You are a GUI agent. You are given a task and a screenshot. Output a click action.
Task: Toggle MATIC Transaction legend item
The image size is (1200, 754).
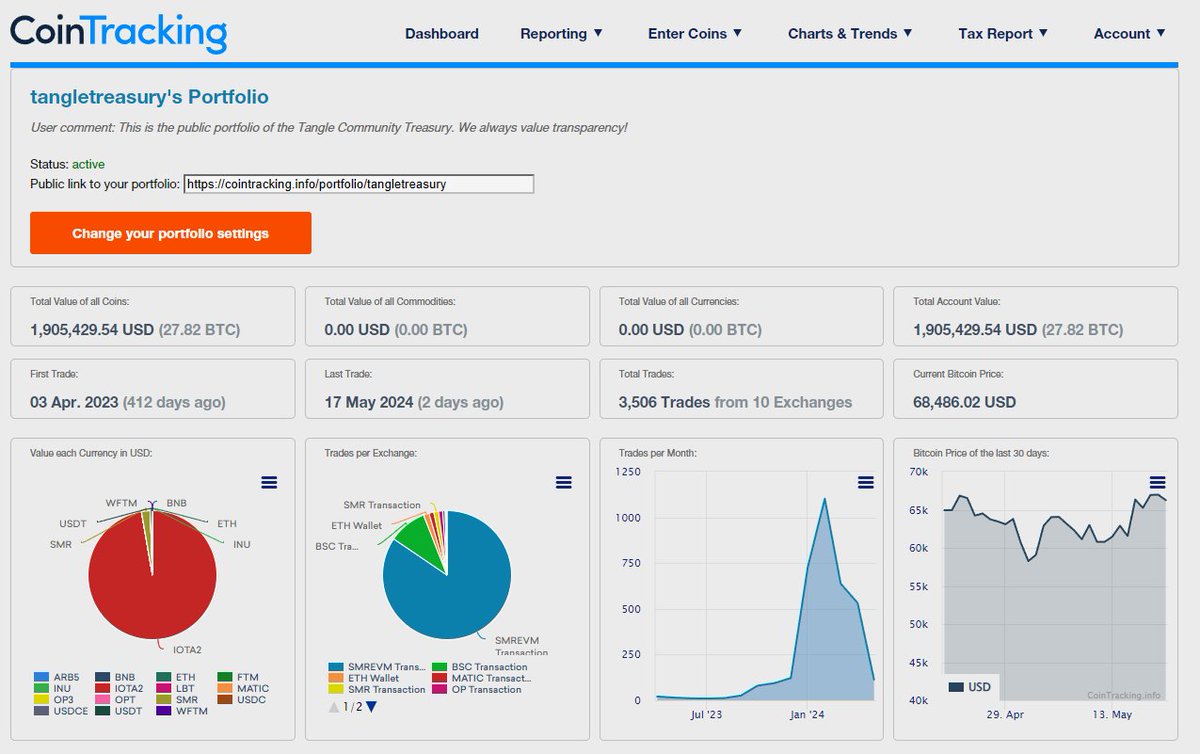[x=481, y=678]
